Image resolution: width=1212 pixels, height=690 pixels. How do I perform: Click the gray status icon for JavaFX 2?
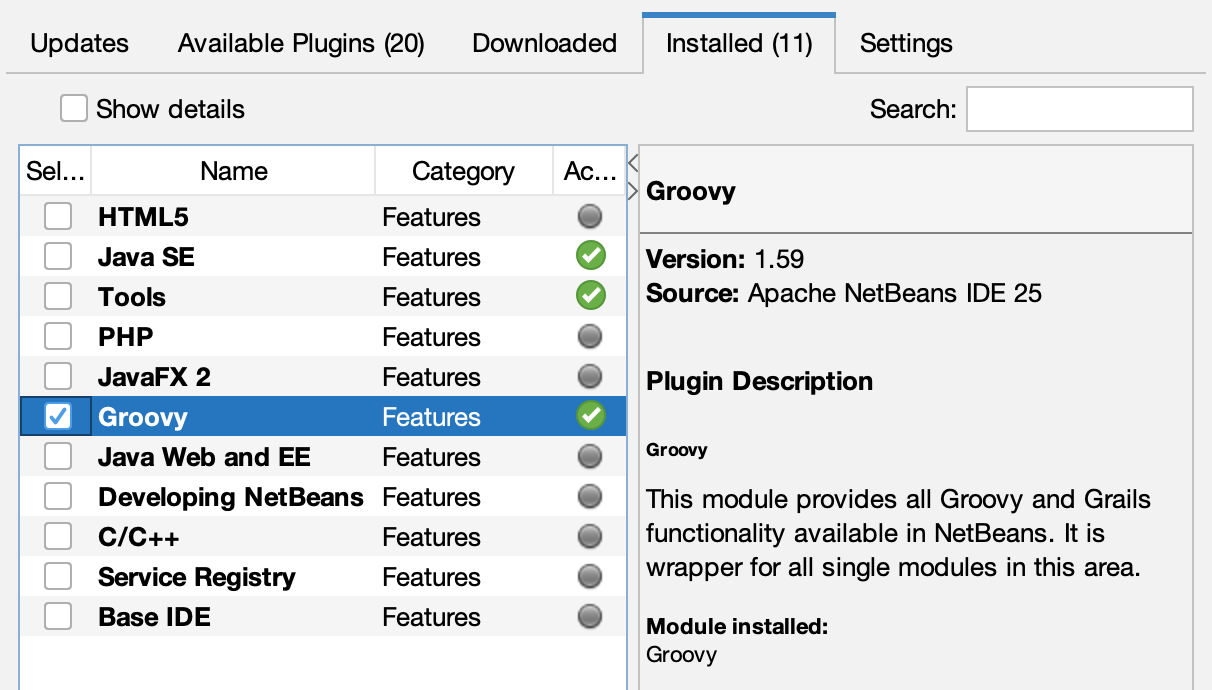coord(590,377)
